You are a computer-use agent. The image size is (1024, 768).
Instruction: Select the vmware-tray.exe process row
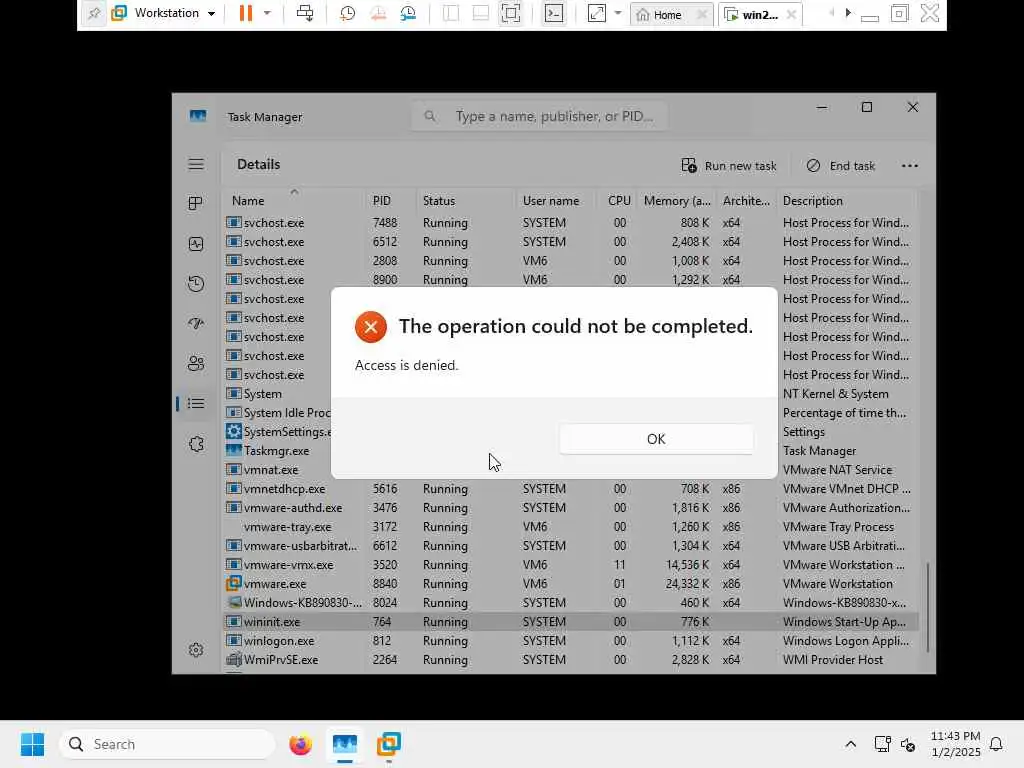click(x=571, y=526)
